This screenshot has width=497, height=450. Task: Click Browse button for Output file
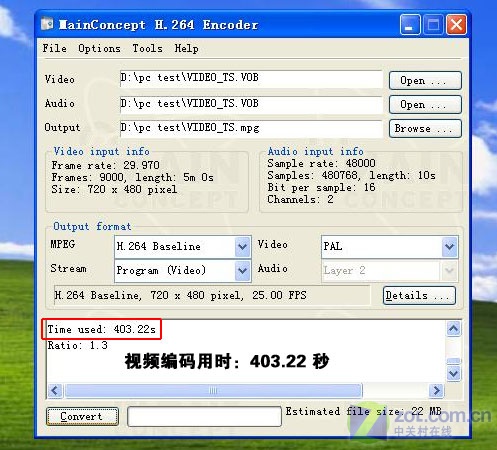pos(425,128)
